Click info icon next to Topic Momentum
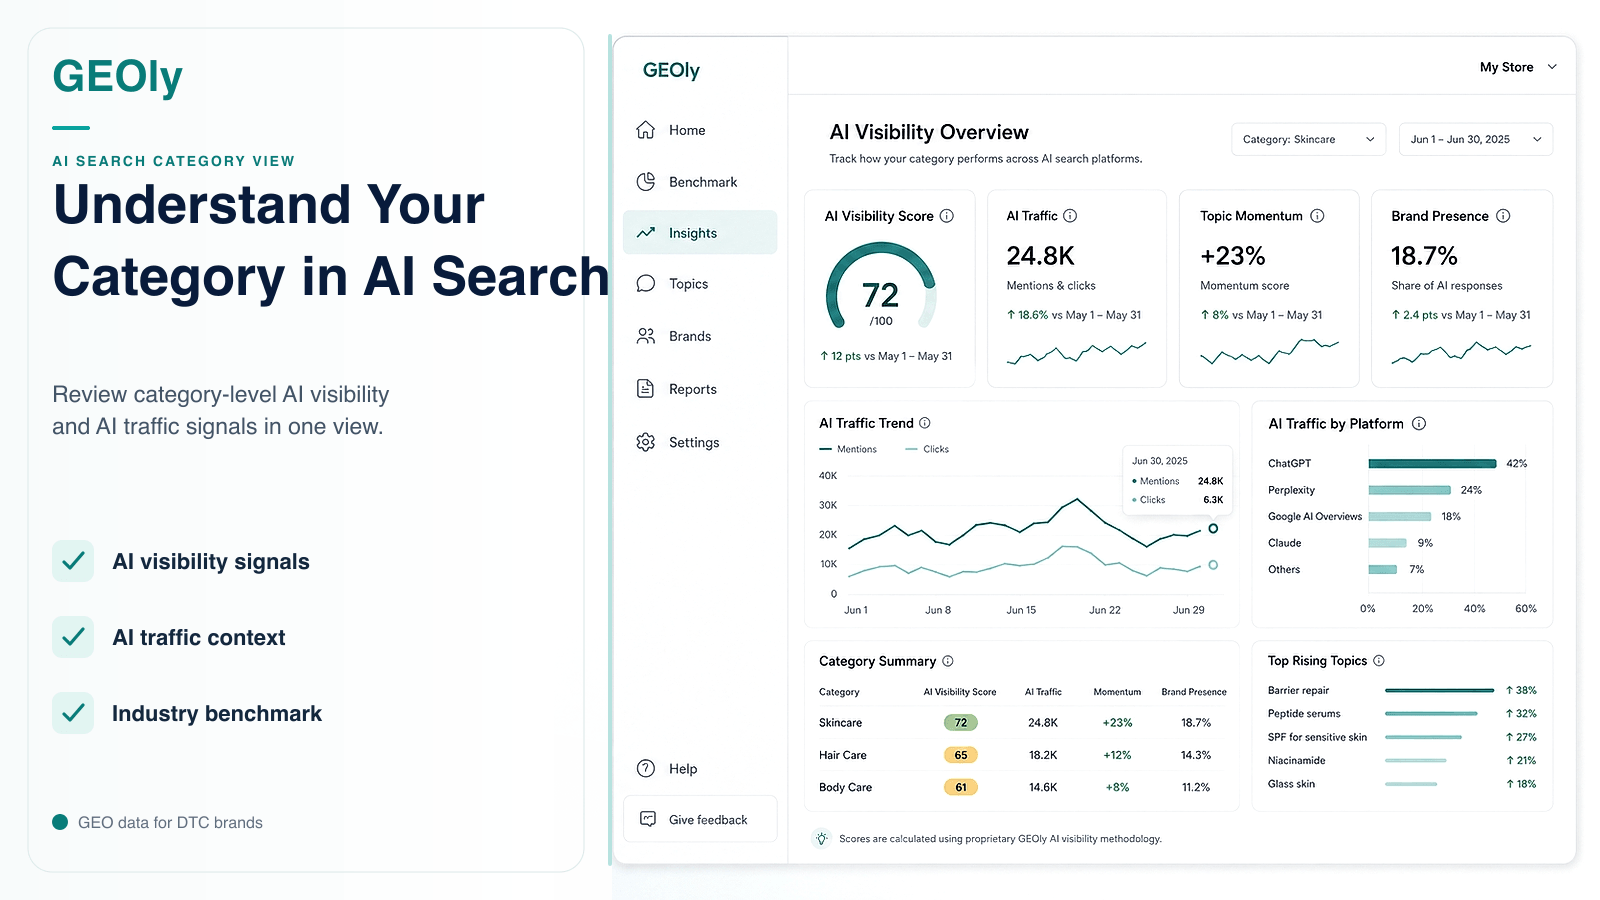 (1317, 216)
